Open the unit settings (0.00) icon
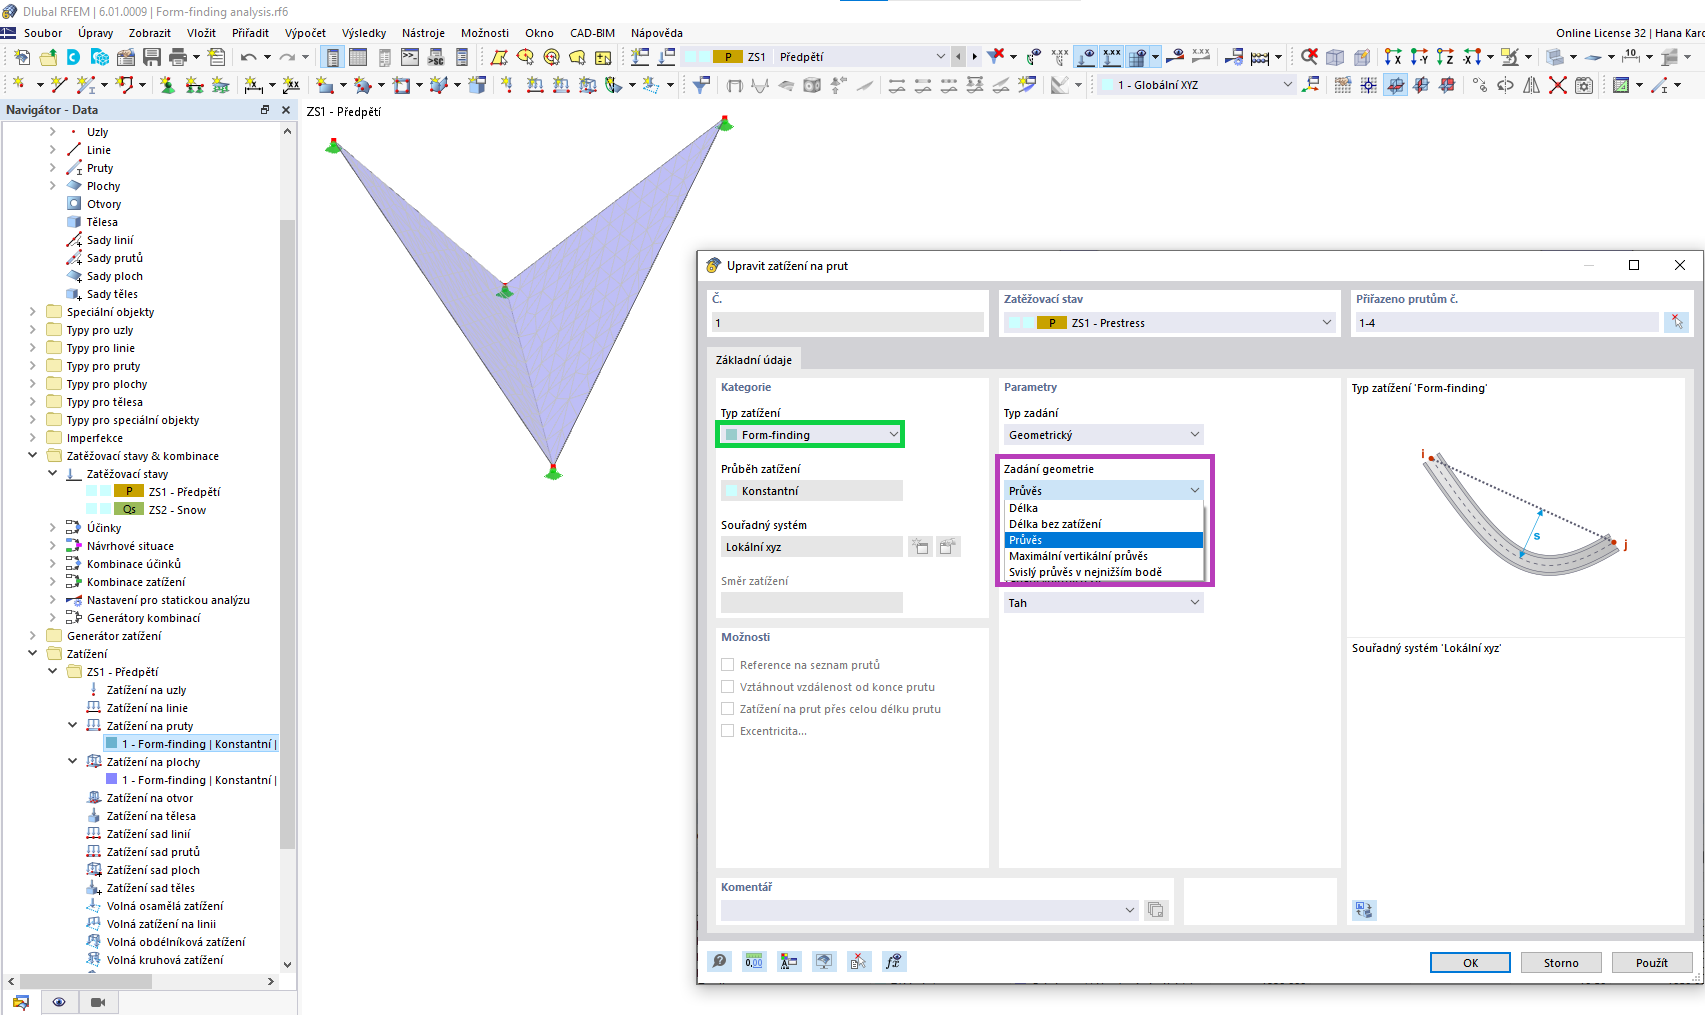Viewport: 1705px width, 1015px height. tap(753, 961)
